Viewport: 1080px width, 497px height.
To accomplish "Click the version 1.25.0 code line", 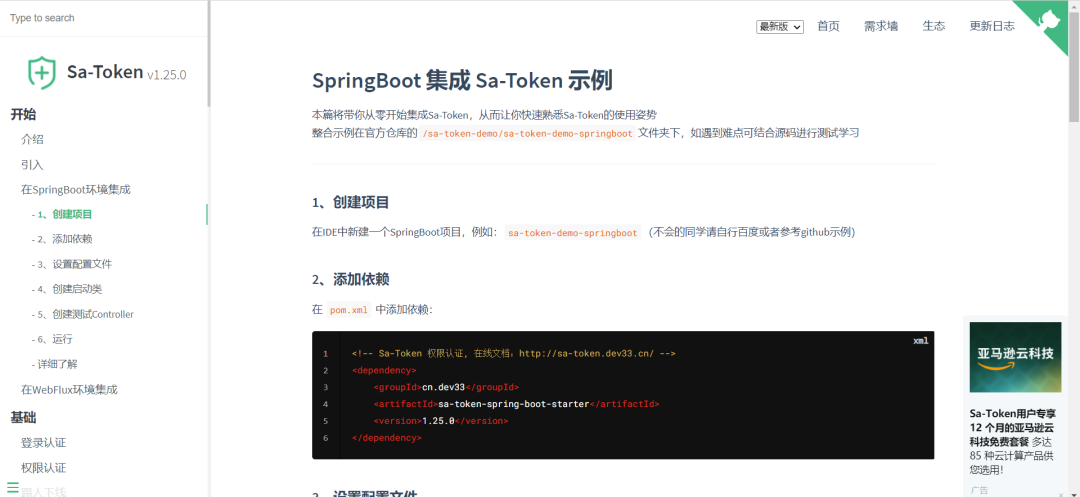I will coord(441,421).
